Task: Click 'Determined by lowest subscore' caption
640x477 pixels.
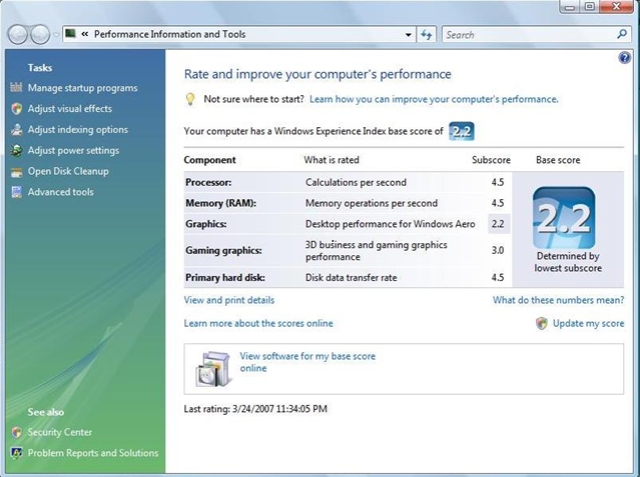Action: pyautogui.click(x=568, y=262)
